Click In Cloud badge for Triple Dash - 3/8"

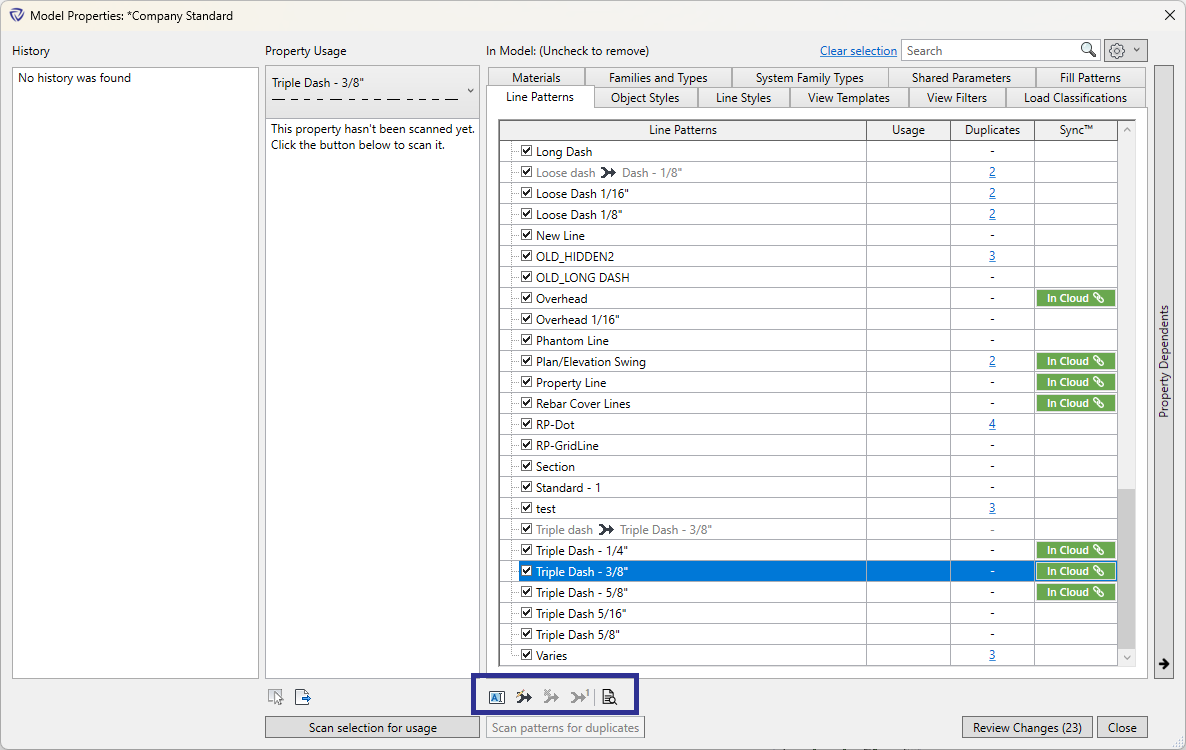1075,572
